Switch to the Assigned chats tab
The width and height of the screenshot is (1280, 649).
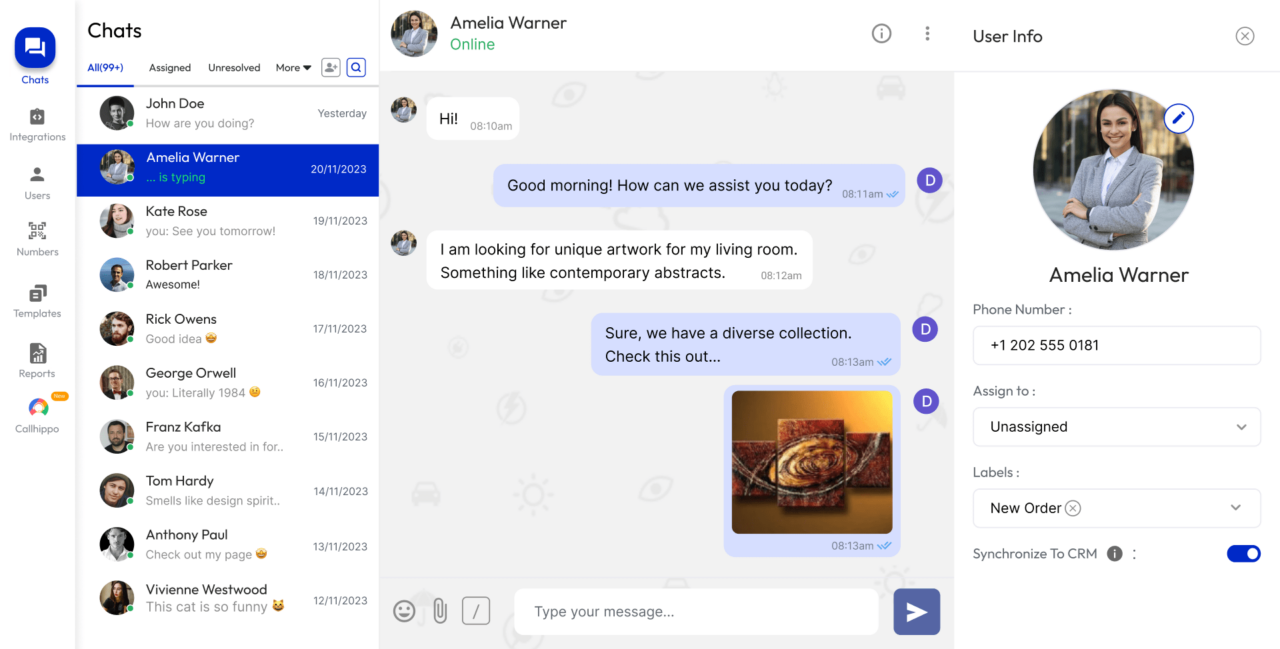click(x=169, y=67)
